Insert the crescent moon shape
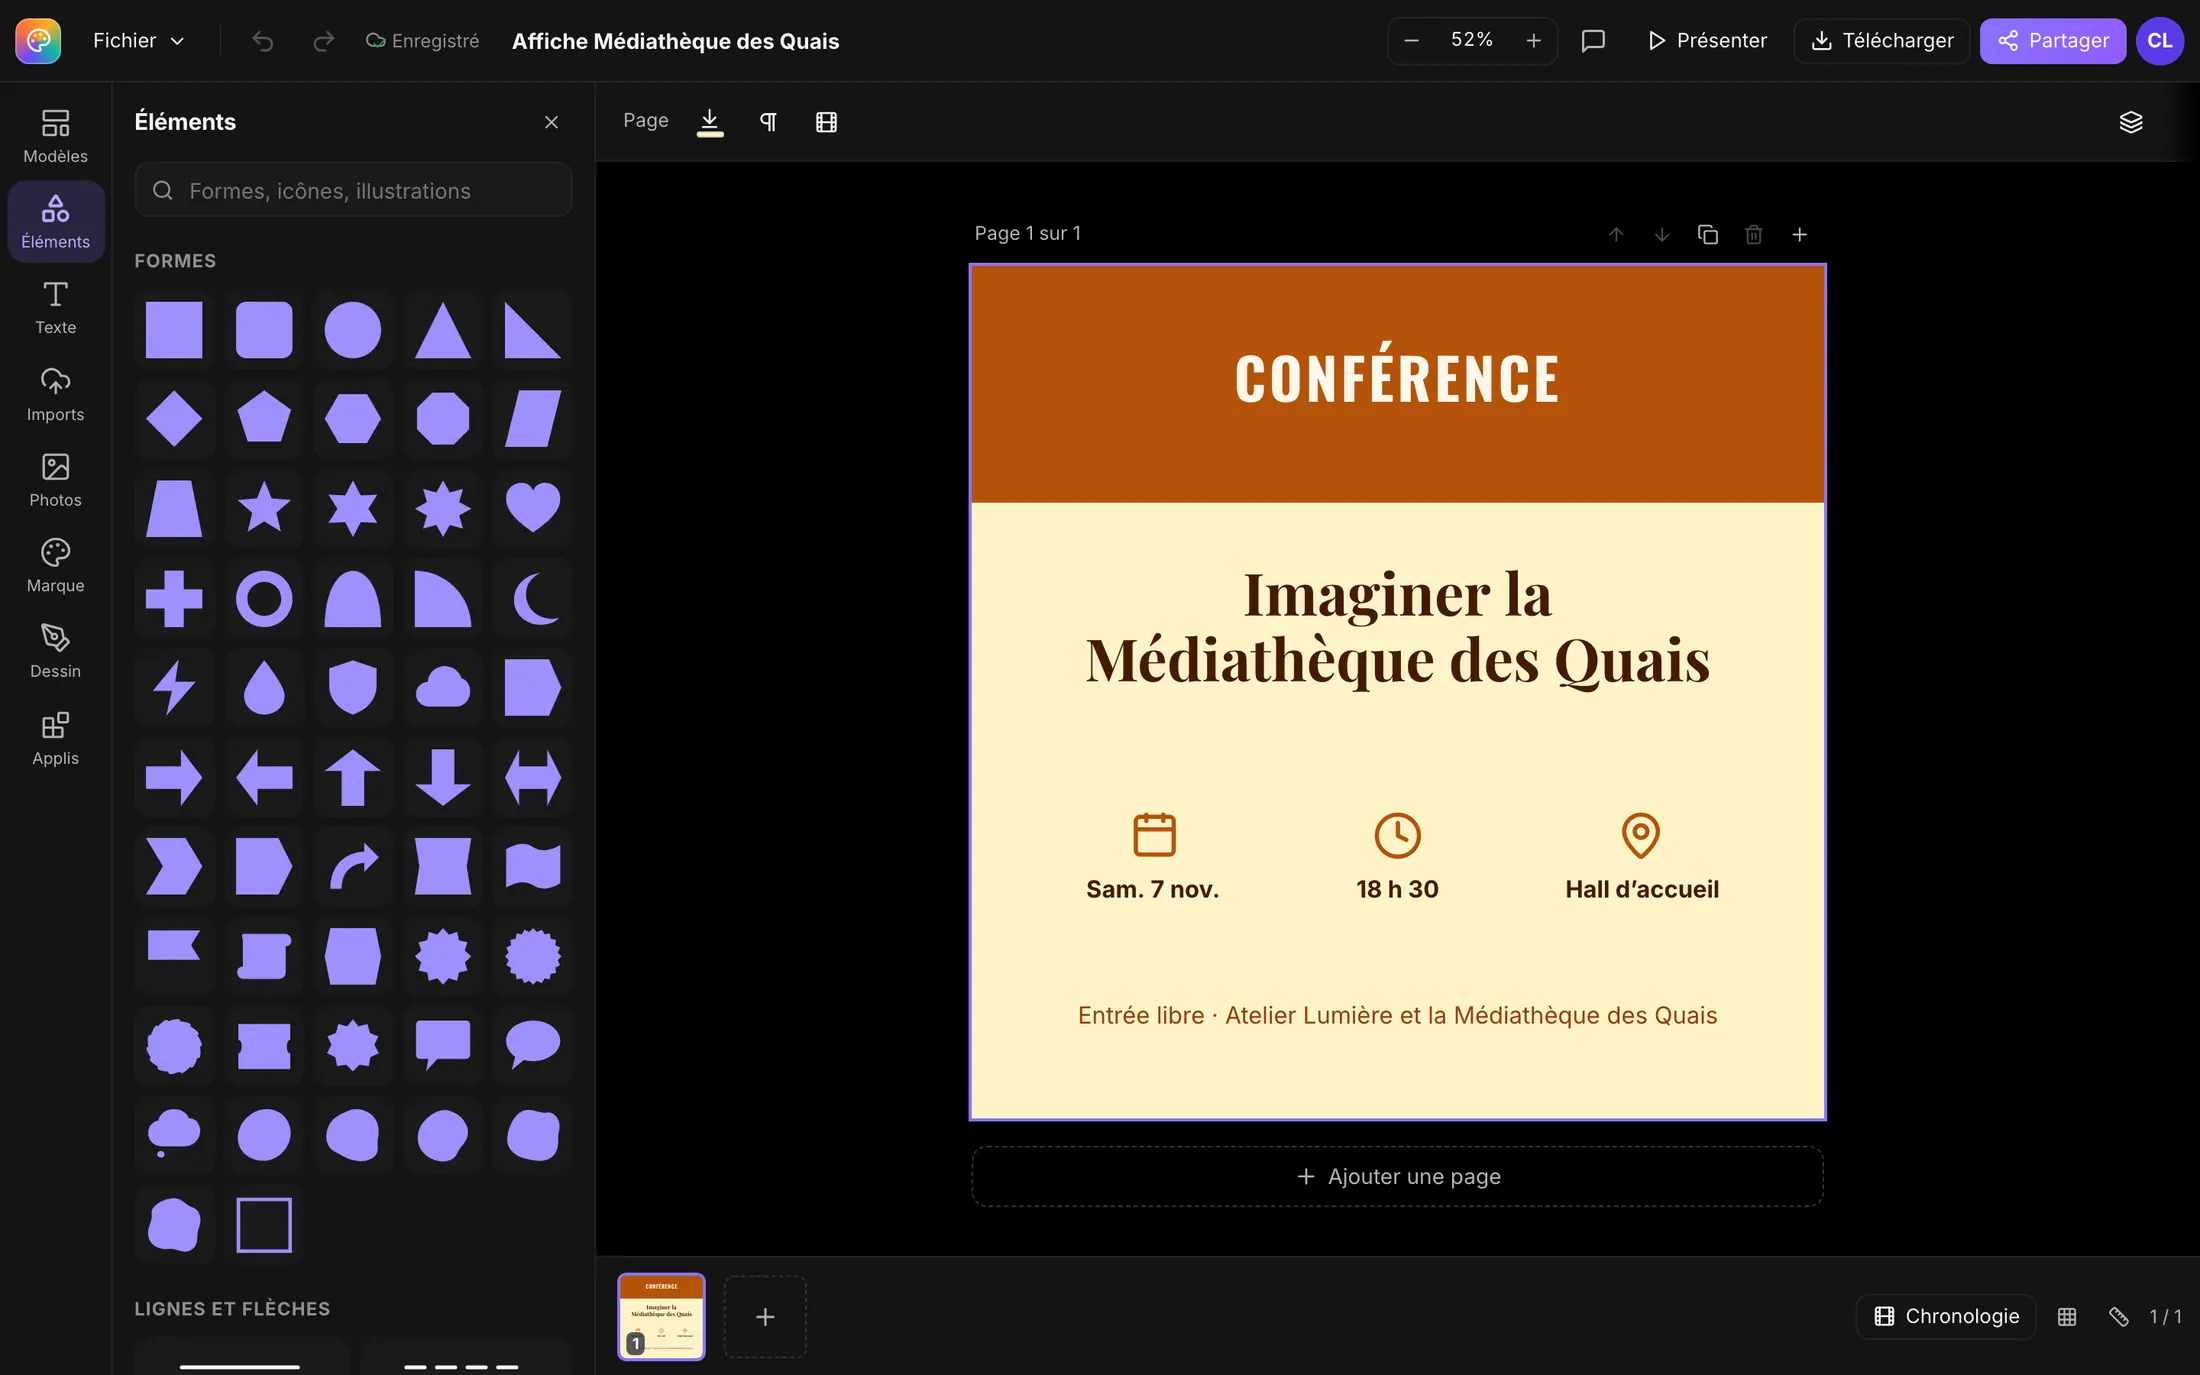 click(533, 598)
